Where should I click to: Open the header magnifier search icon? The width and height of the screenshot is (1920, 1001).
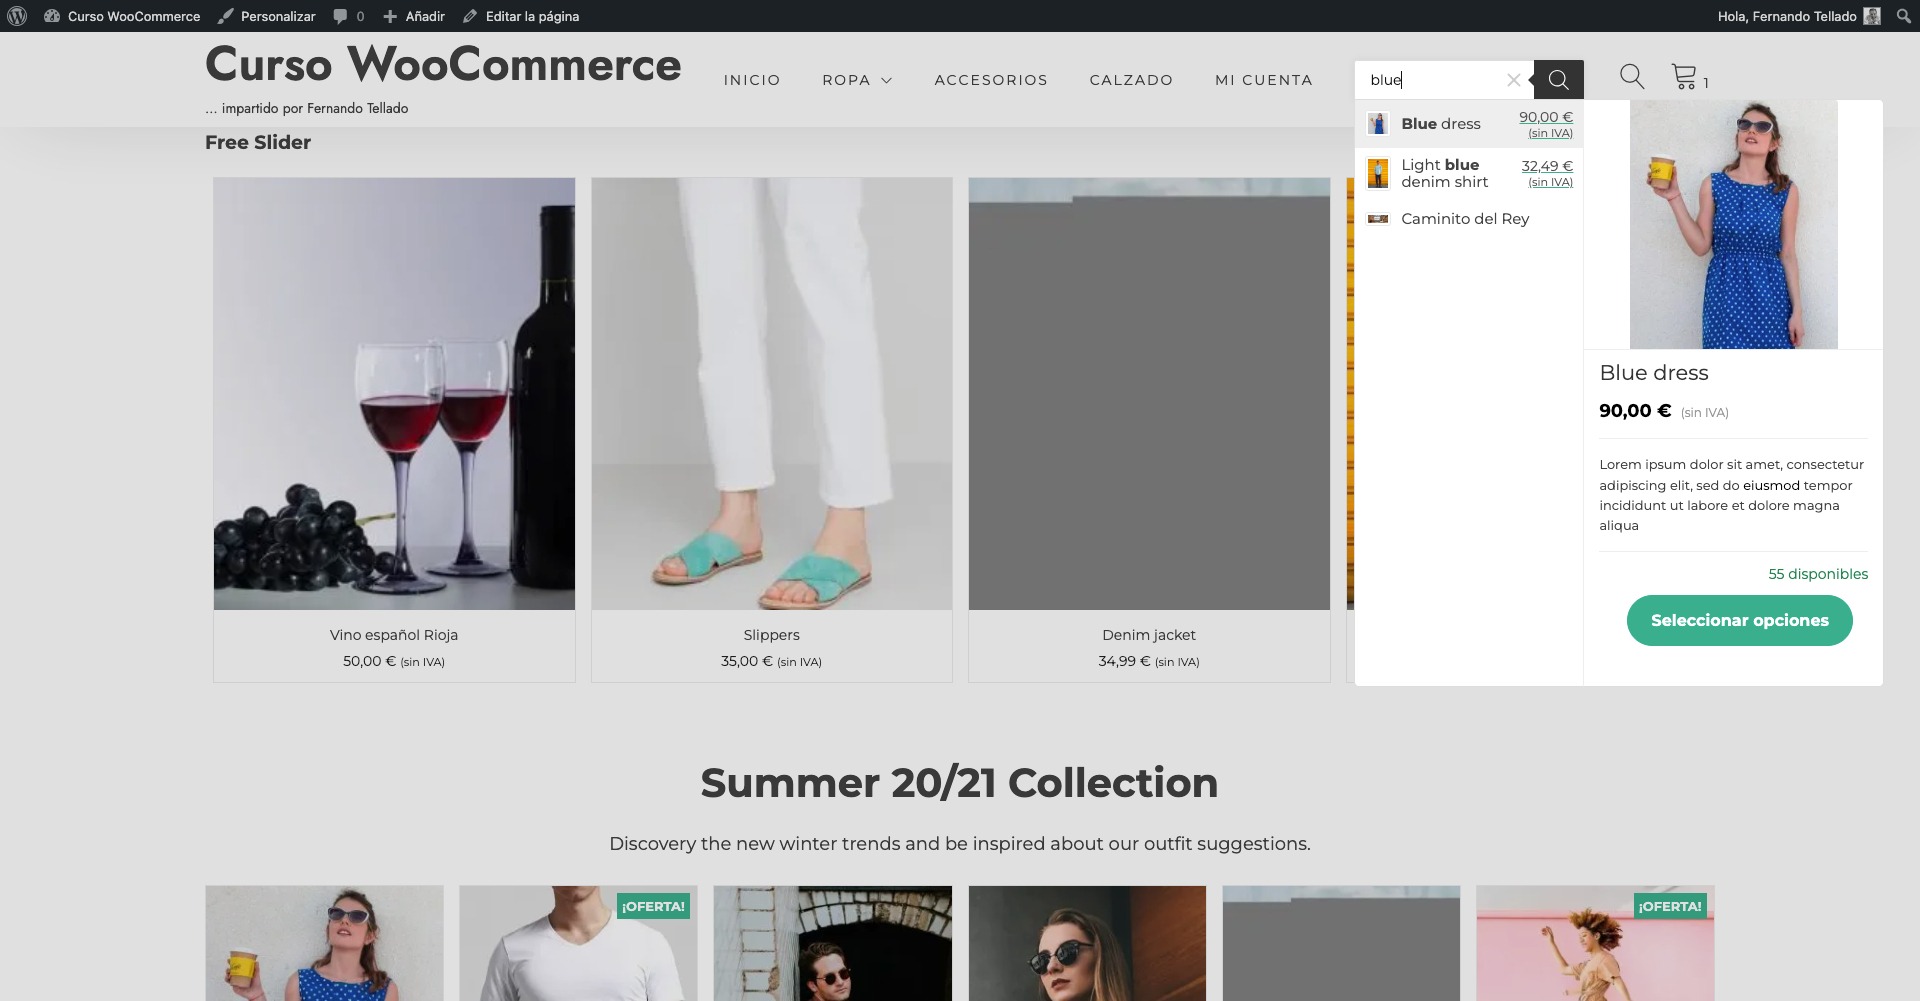click(1631, 77)
